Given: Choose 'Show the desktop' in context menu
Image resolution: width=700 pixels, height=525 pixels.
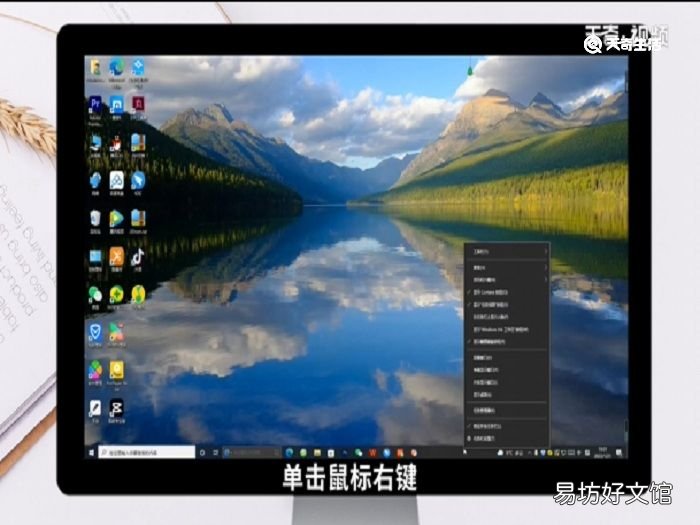Looking at the screenshot, I should point(506,395).
